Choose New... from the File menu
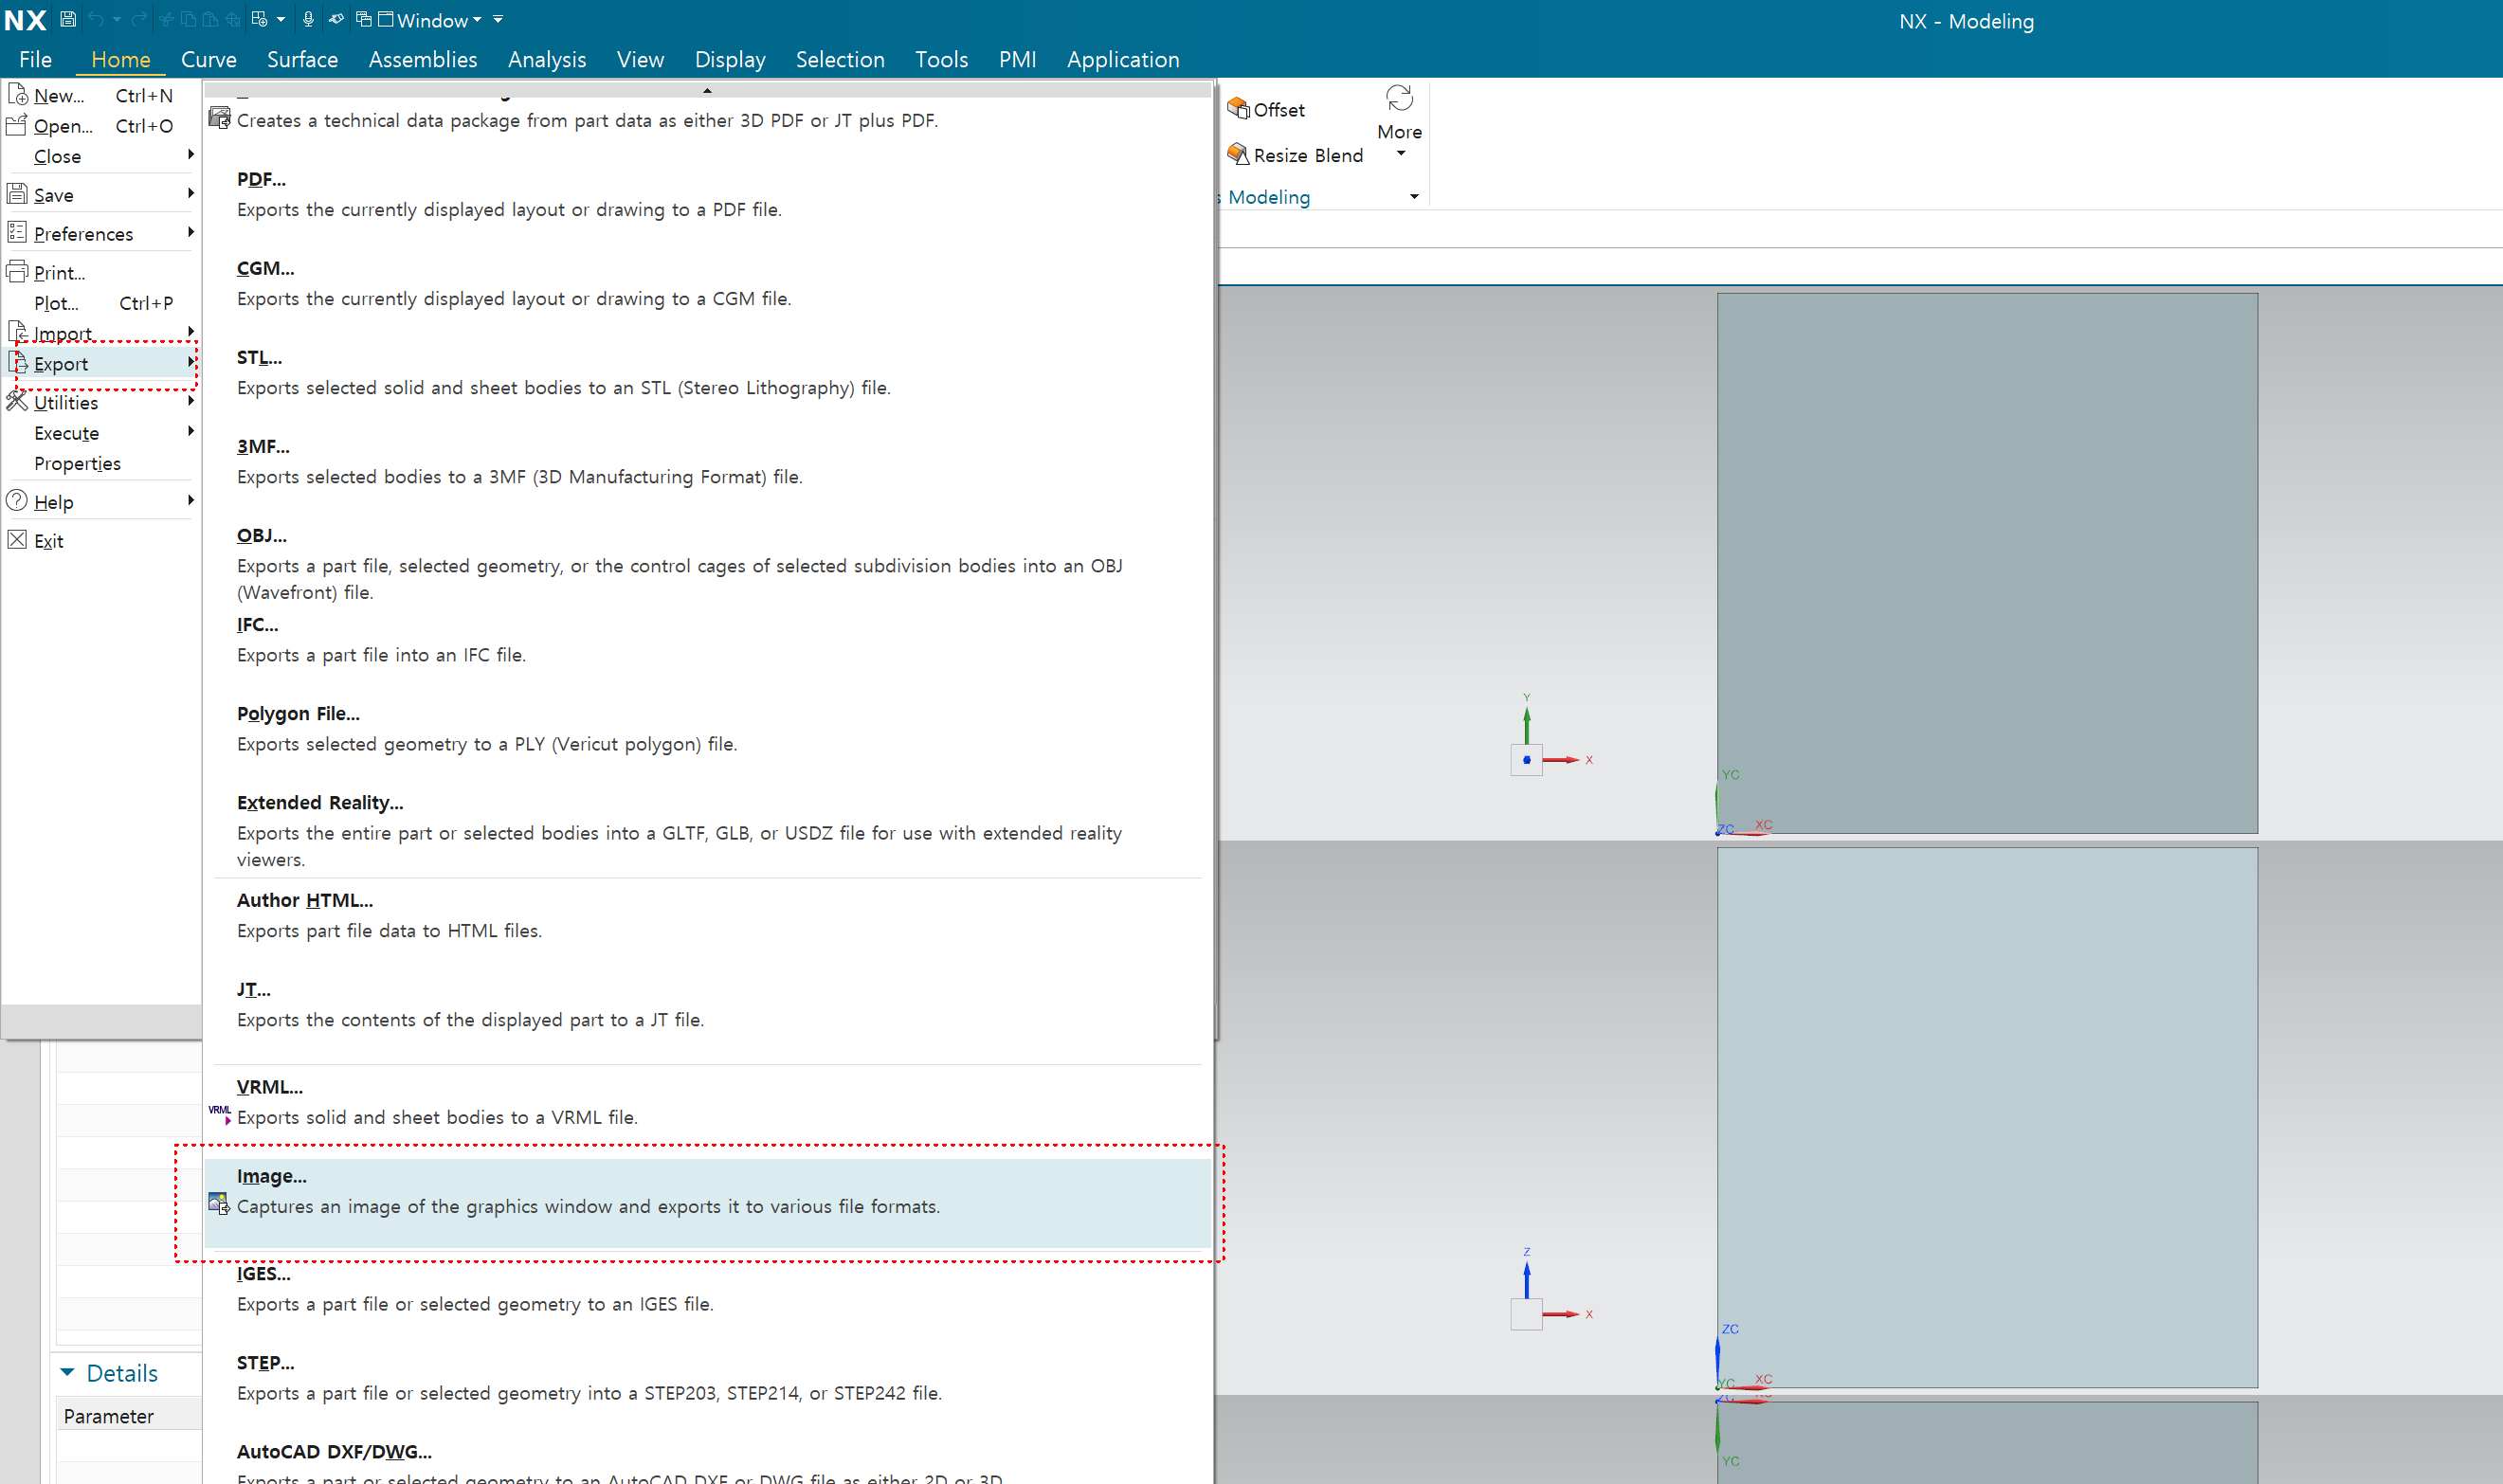Screen dimensions: 2503x1484 point(100,96)
